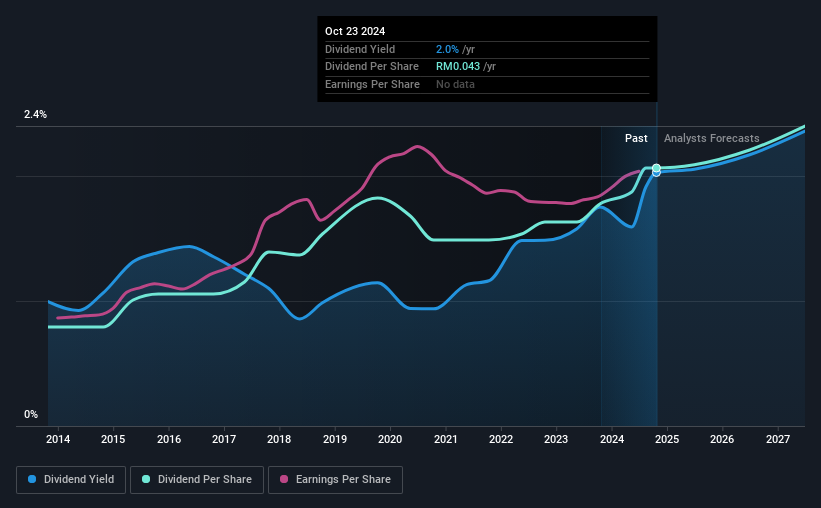Click the Past label on the chart
Image resolution: width=821 pixels, height=508 pixels.
(636, 138)
